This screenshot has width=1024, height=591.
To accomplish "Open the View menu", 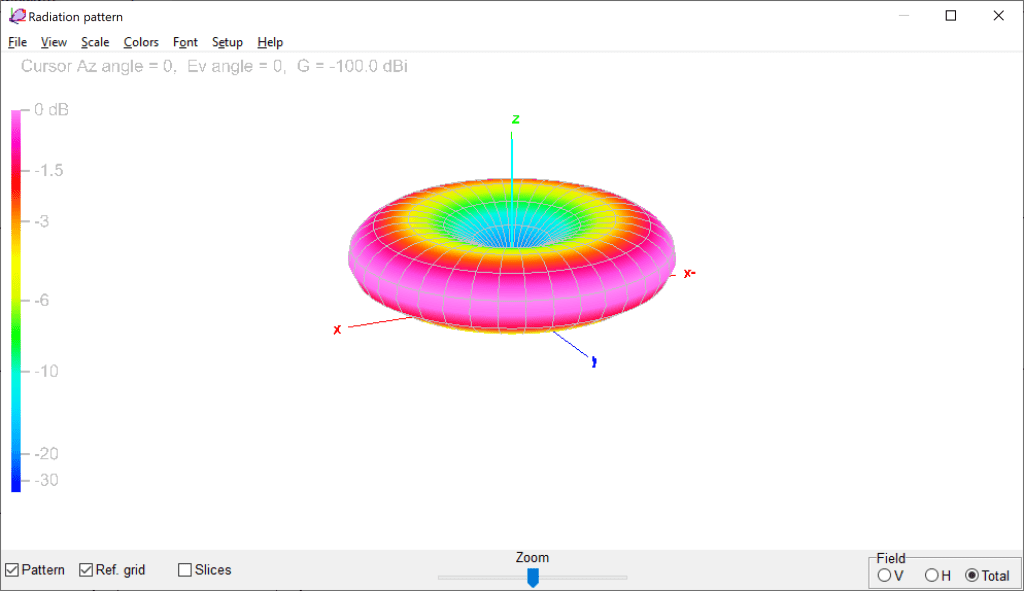I will pos(54,42).
